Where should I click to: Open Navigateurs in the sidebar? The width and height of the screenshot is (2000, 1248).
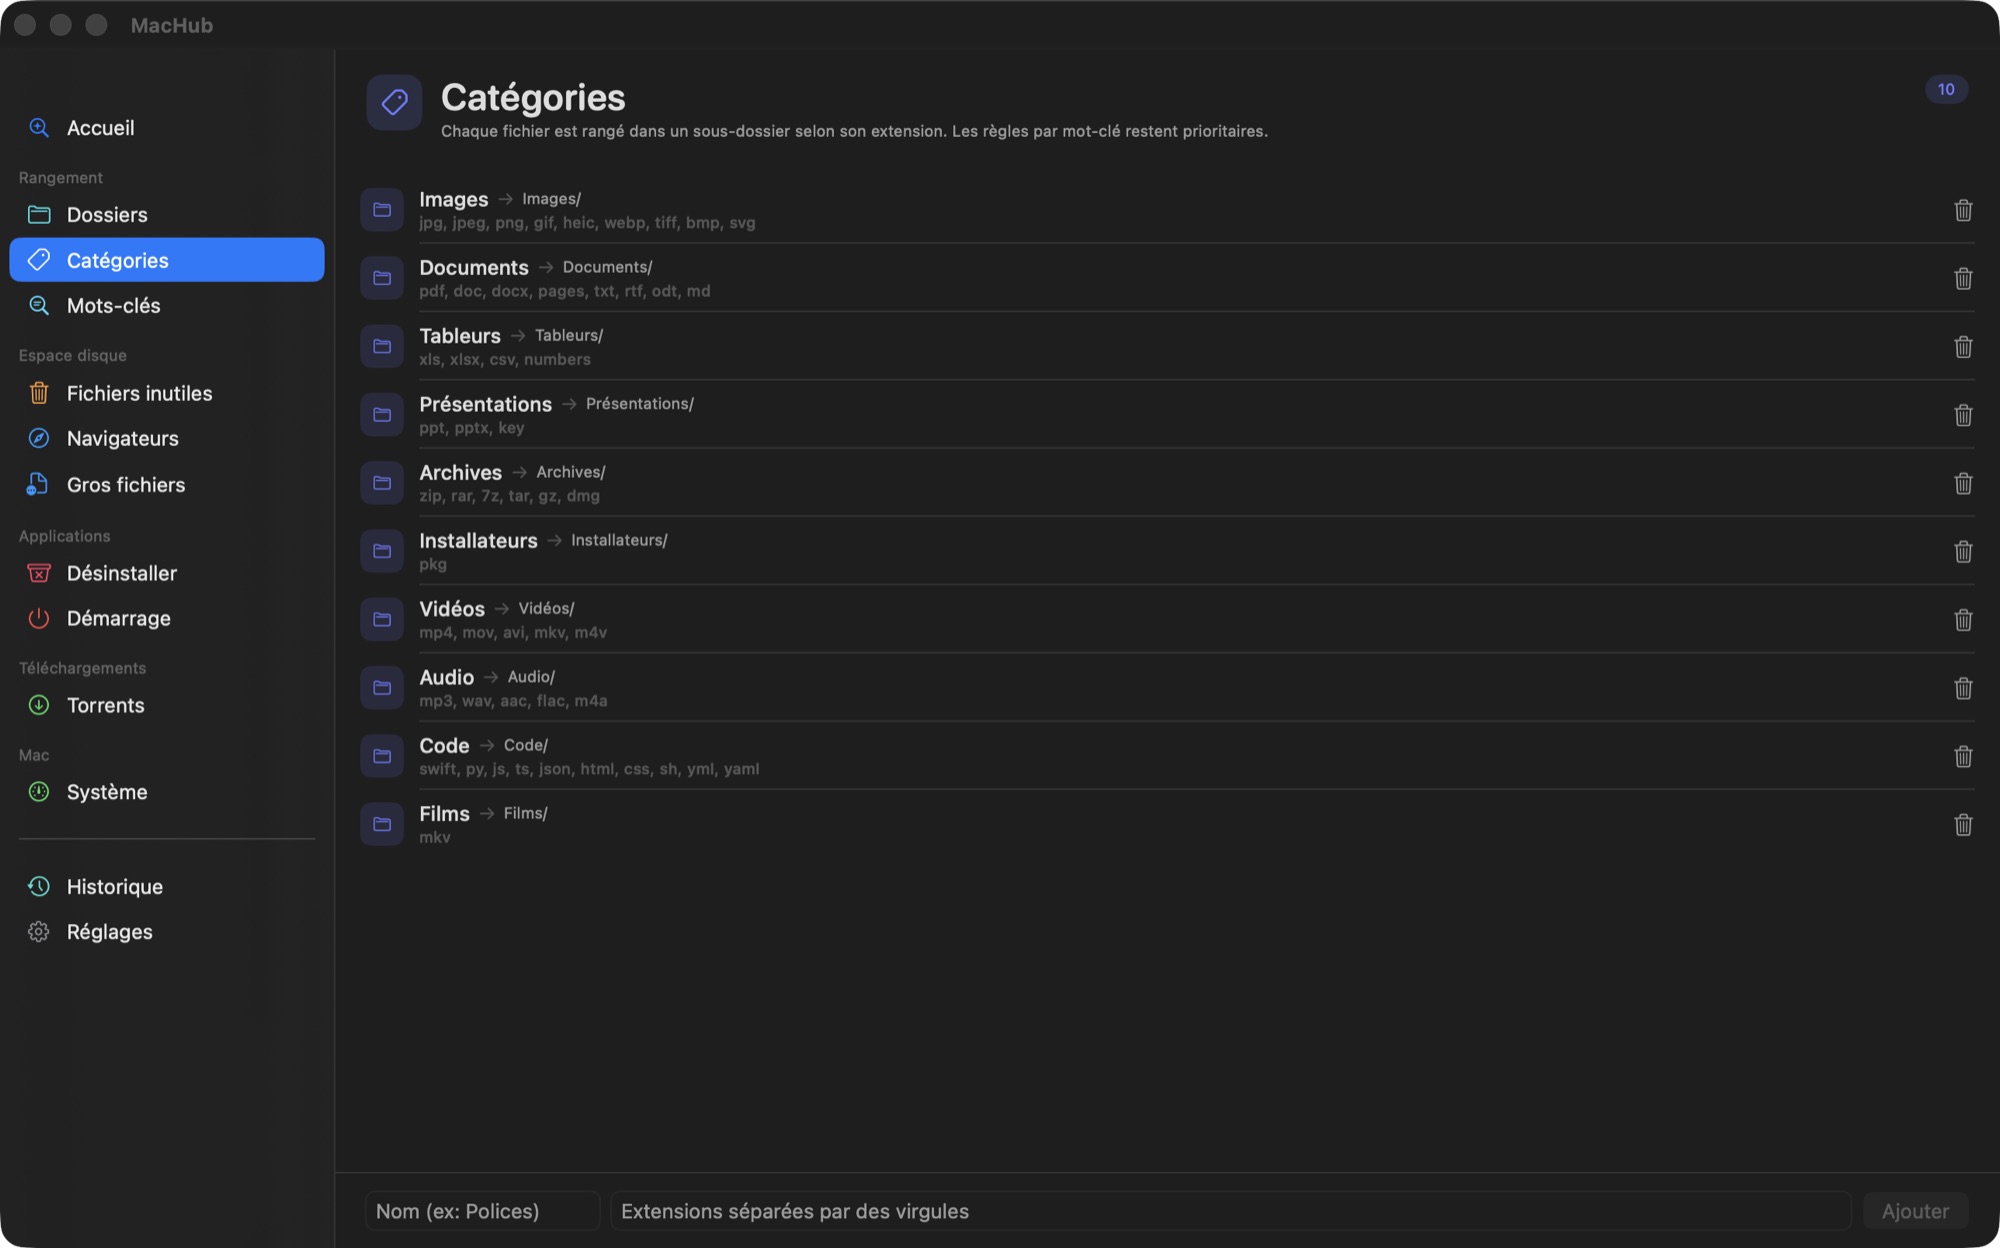(x=167, y=439)
